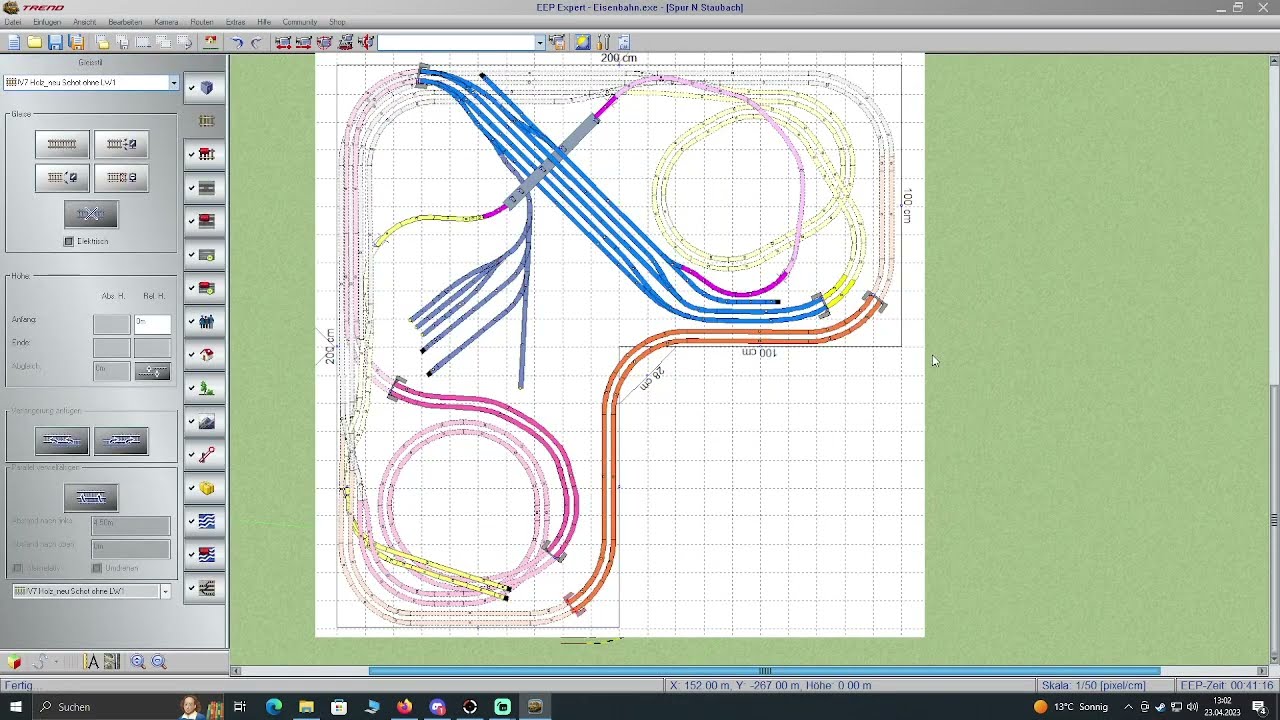Viewport: 1280px width, 720px height.
Task: Save the layout with the floppy disk icon
Action: (55, 42)
